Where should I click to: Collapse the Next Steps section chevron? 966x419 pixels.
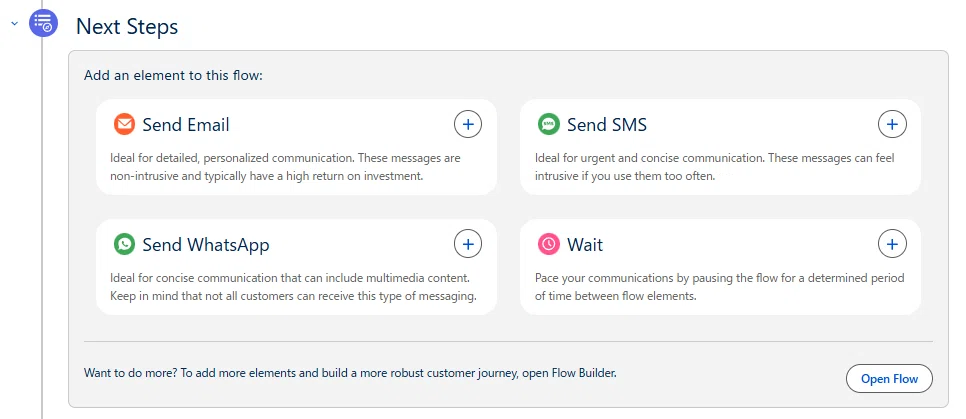coord(15,24)
